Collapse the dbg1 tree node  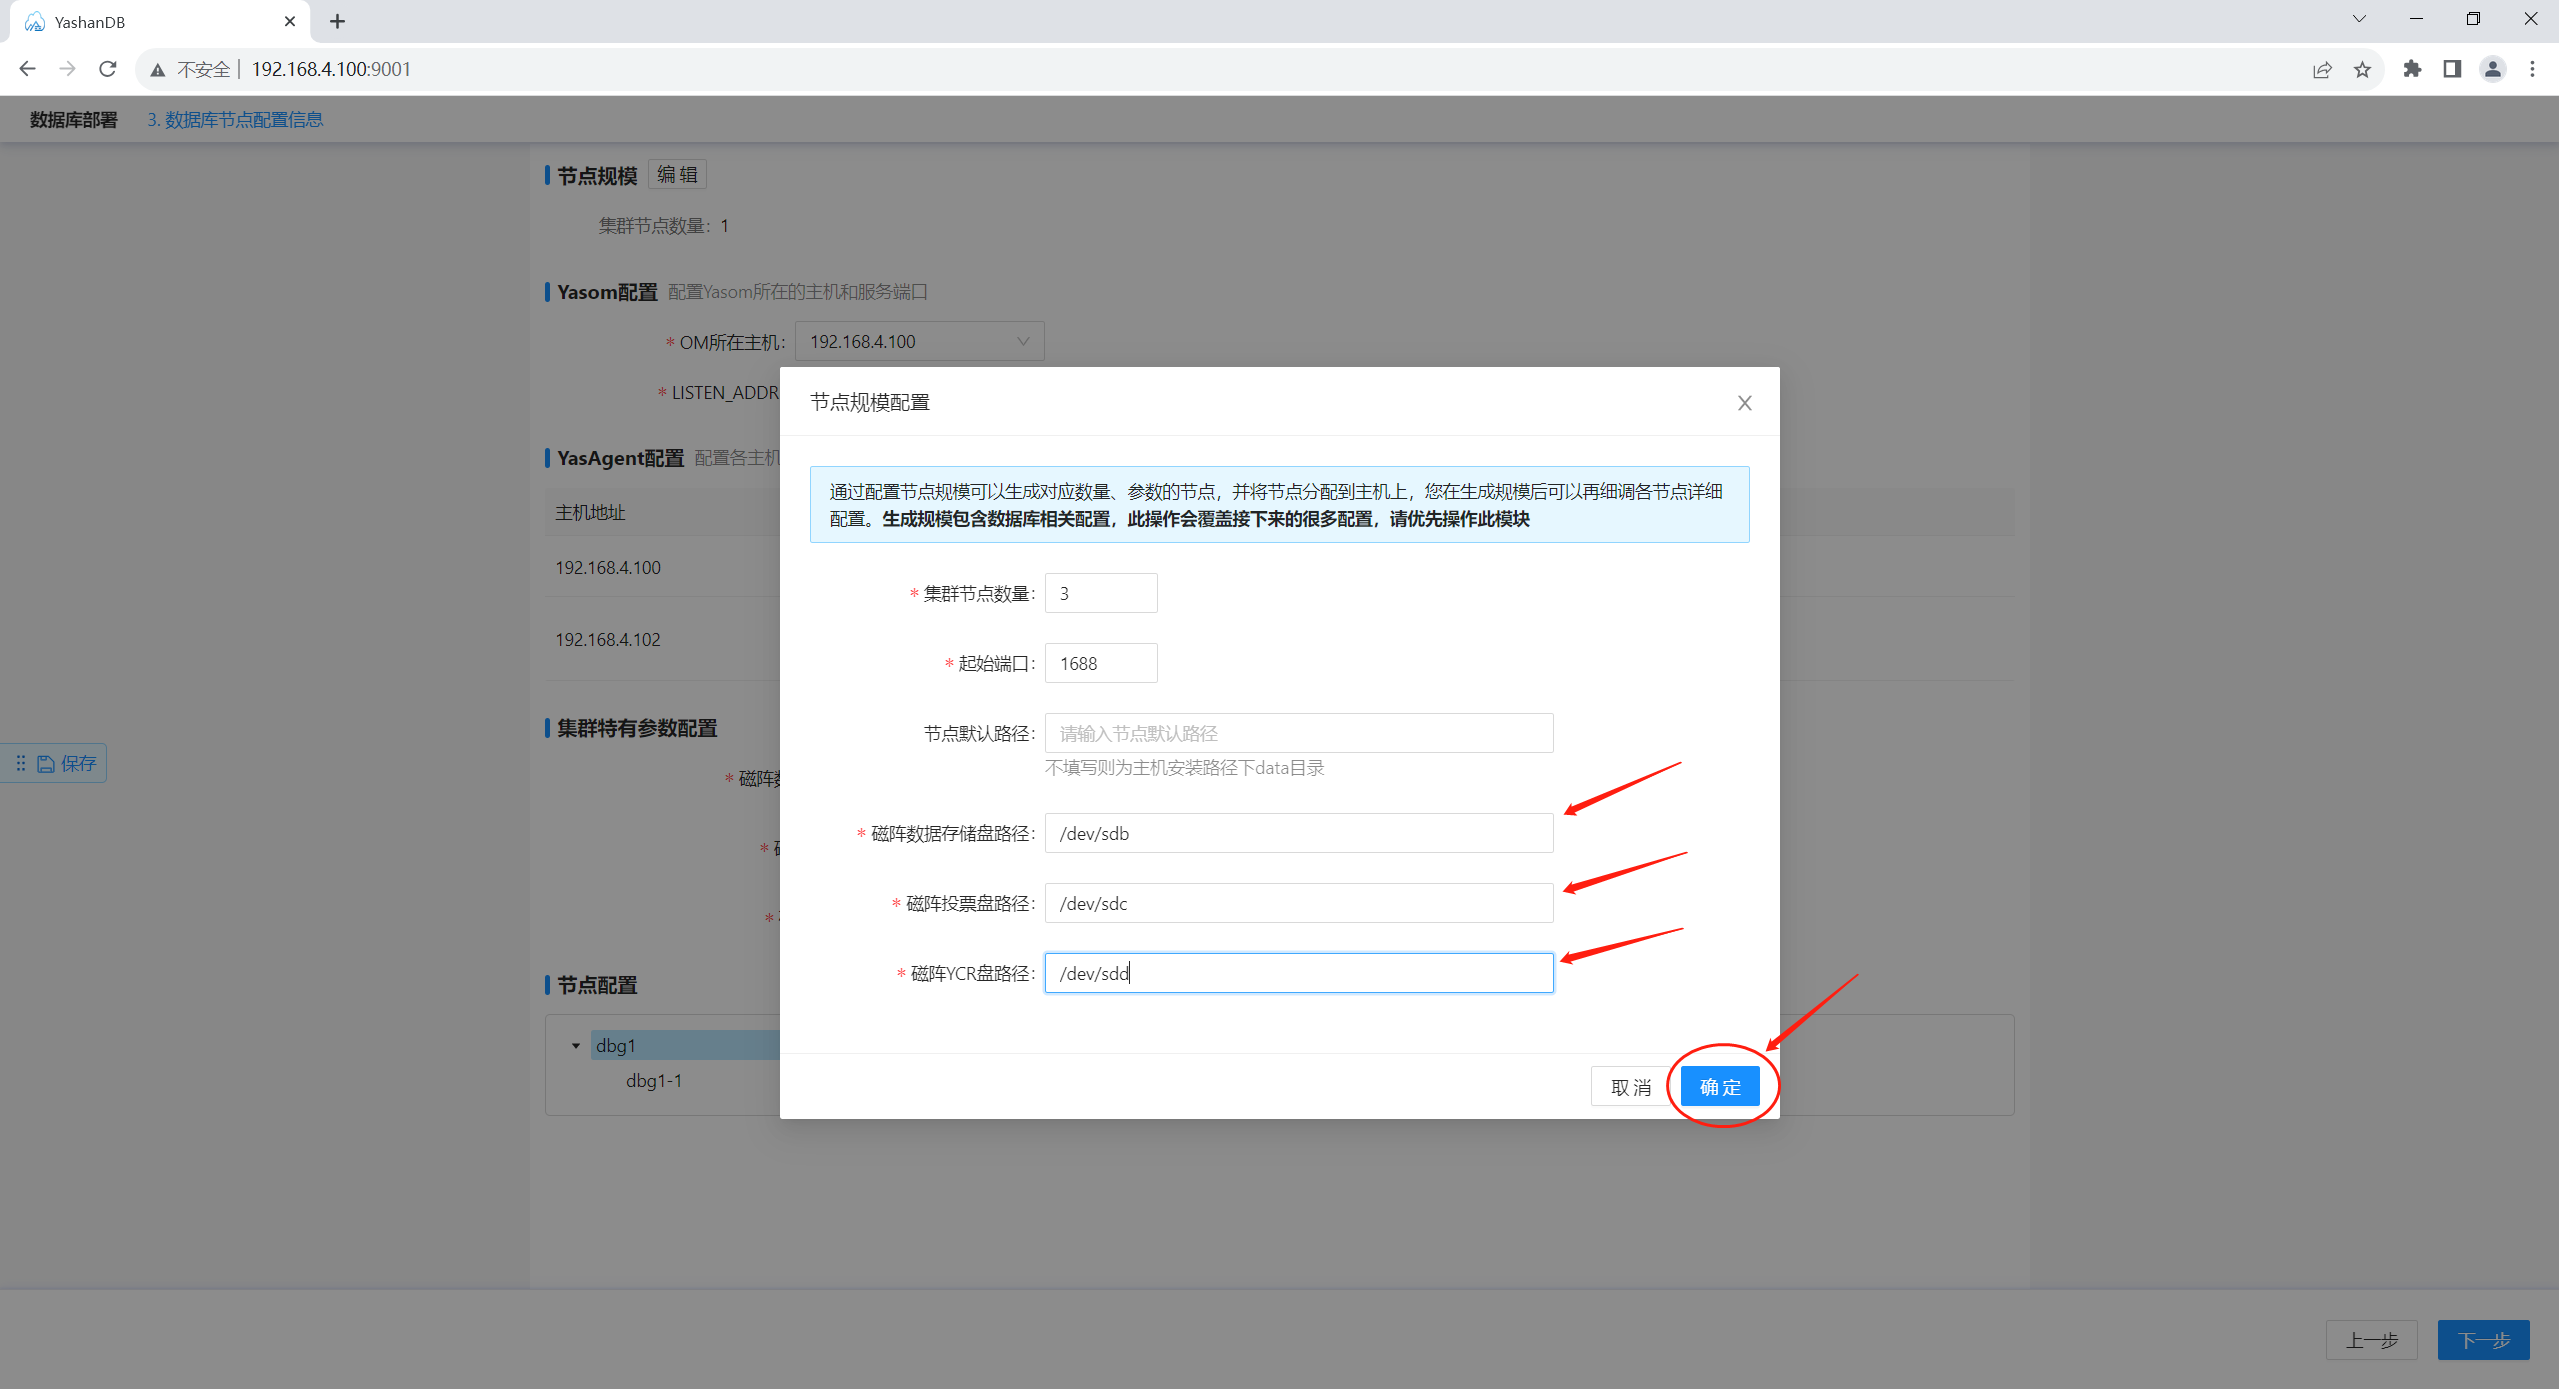pos(576,1045)
